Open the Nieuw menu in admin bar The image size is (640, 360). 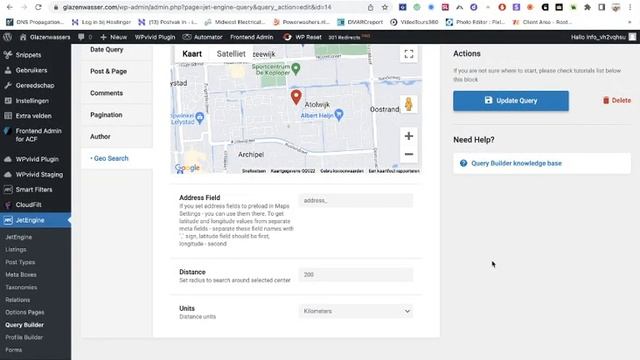[113, 37]
